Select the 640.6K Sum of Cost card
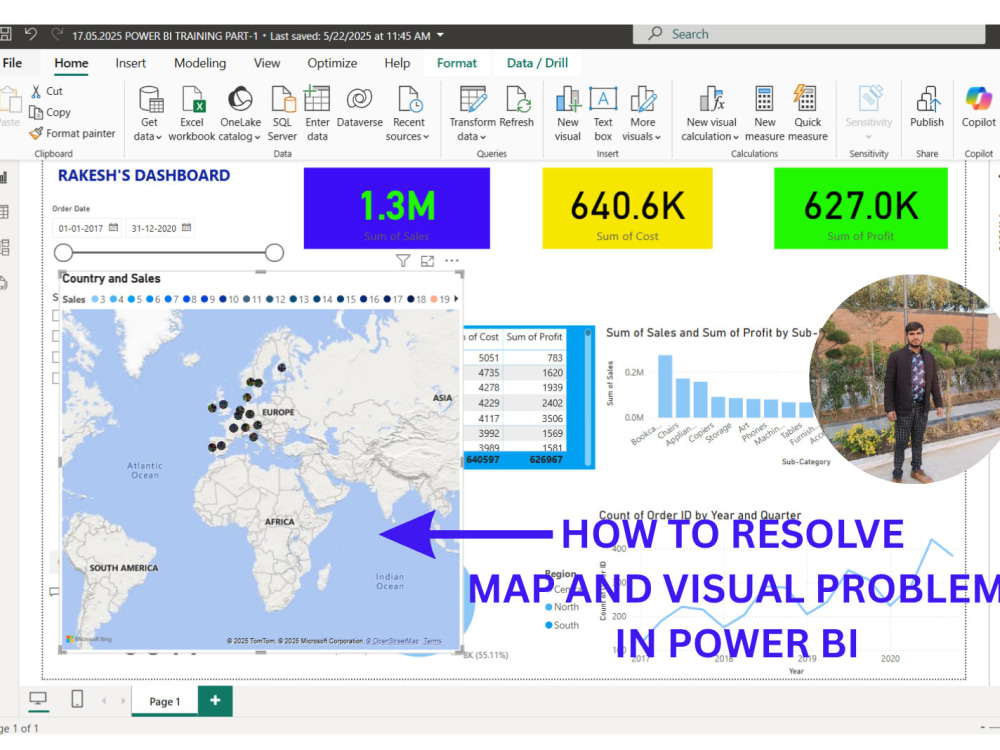Screen dimensions: 1000x750 628,209
